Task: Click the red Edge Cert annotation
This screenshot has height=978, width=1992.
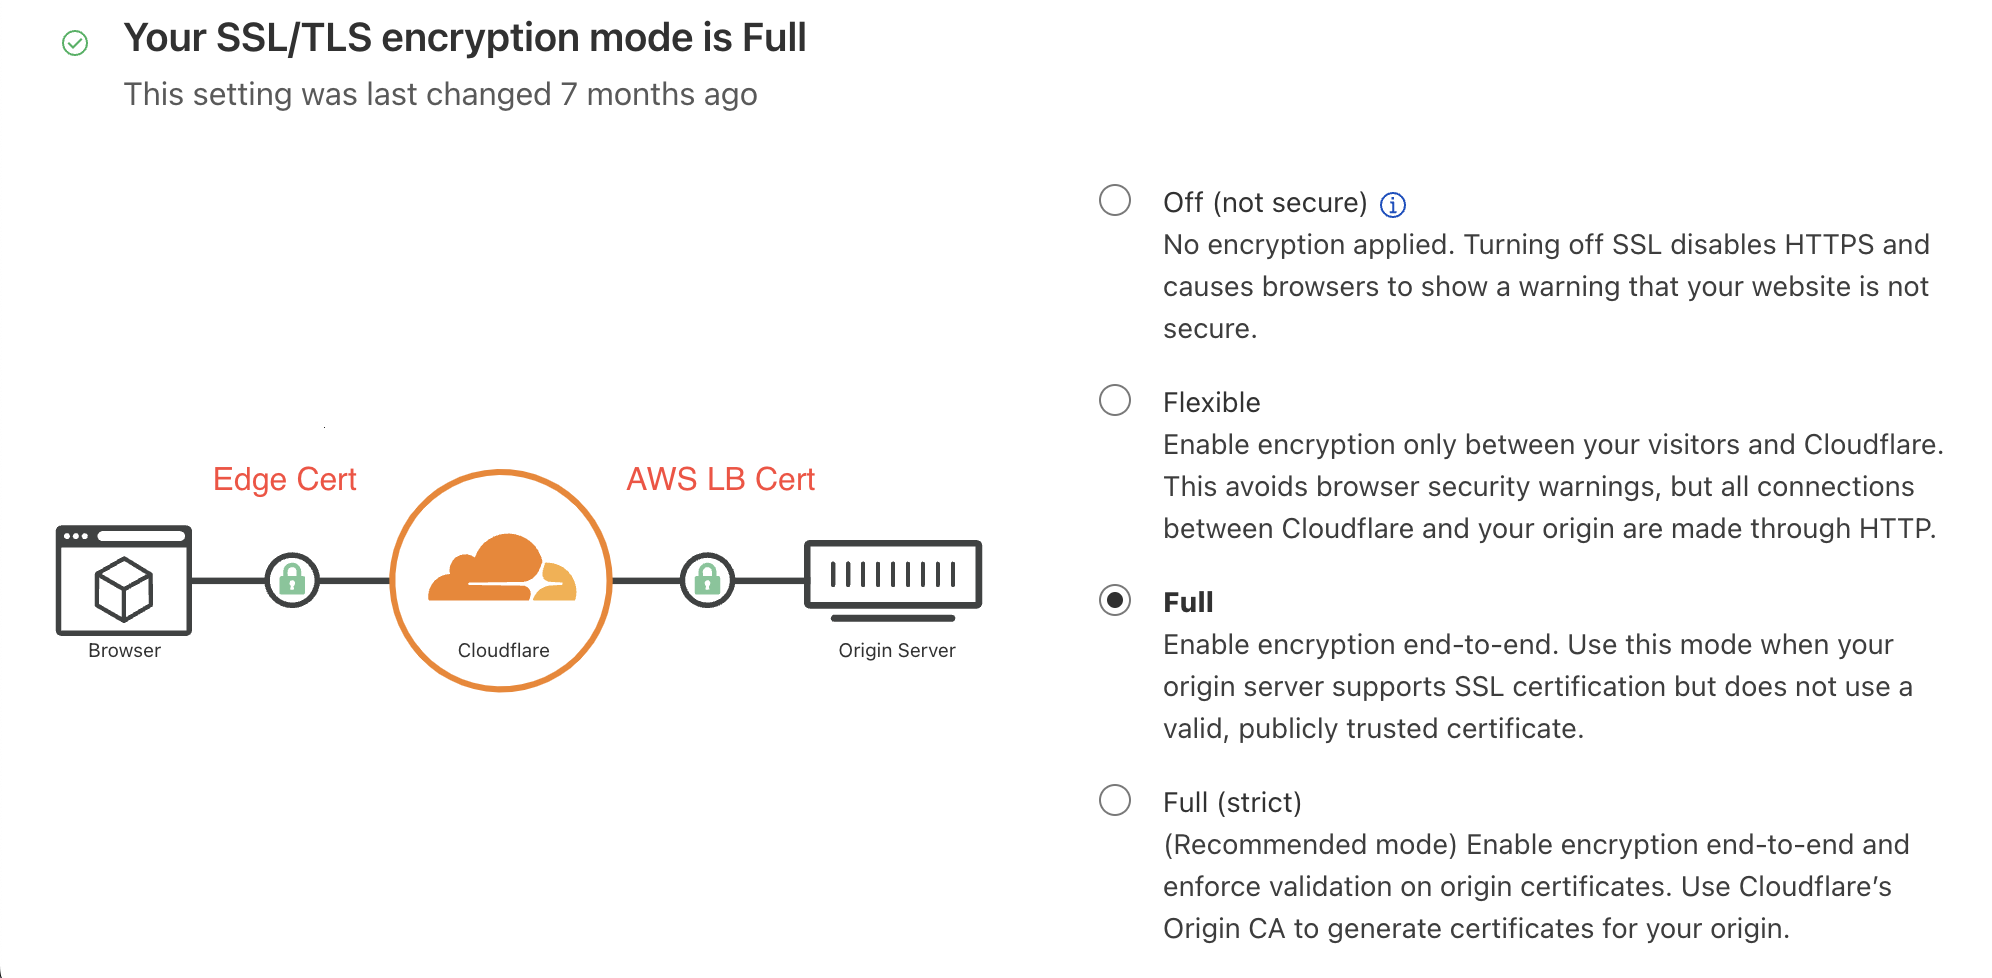Action: (284, 480)
